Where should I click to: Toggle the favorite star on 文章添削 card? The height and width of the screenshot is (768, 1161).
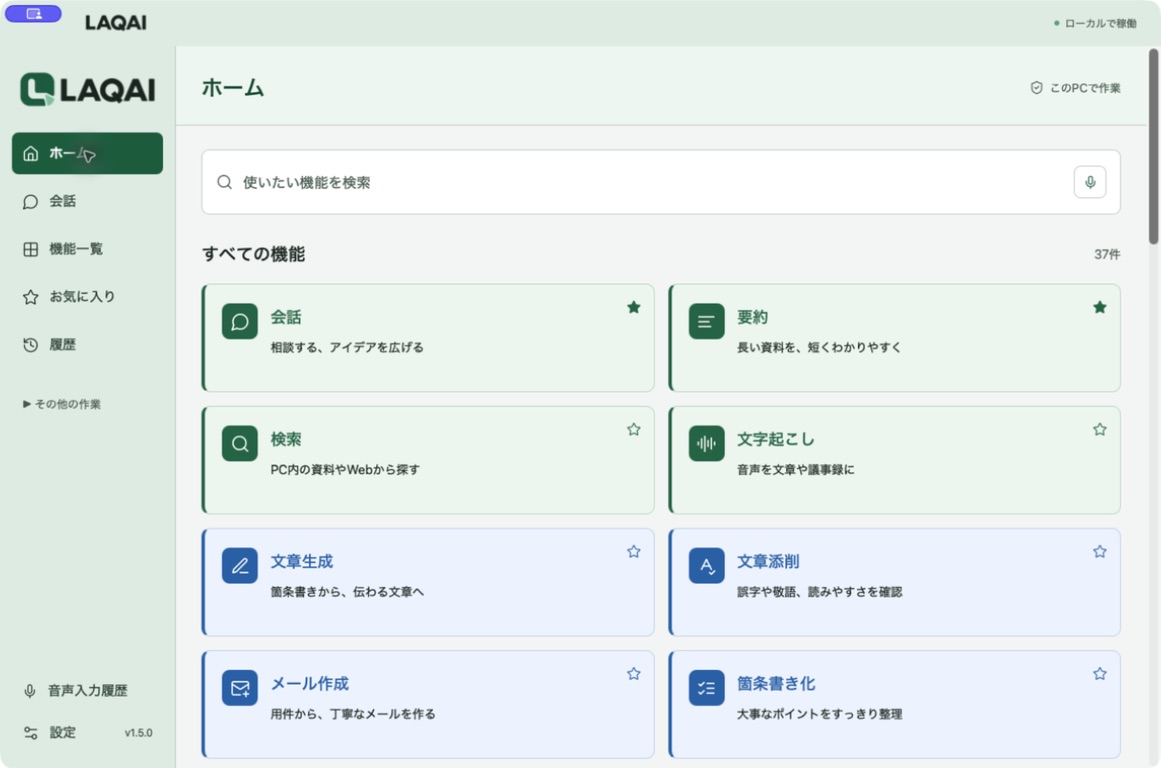(x=1100, y=552)
